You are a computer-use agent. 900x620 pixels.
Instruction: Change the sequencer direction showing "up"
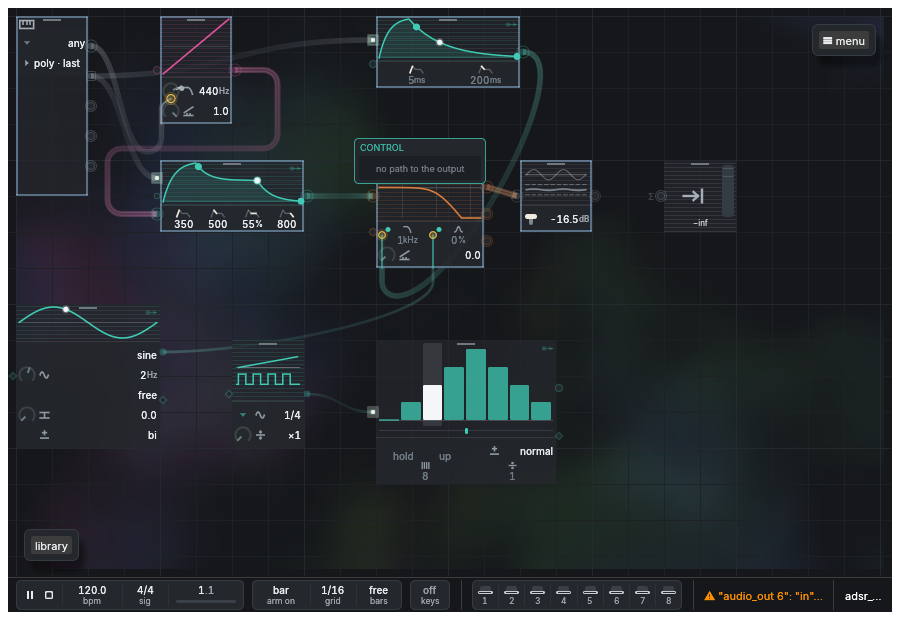445,456
